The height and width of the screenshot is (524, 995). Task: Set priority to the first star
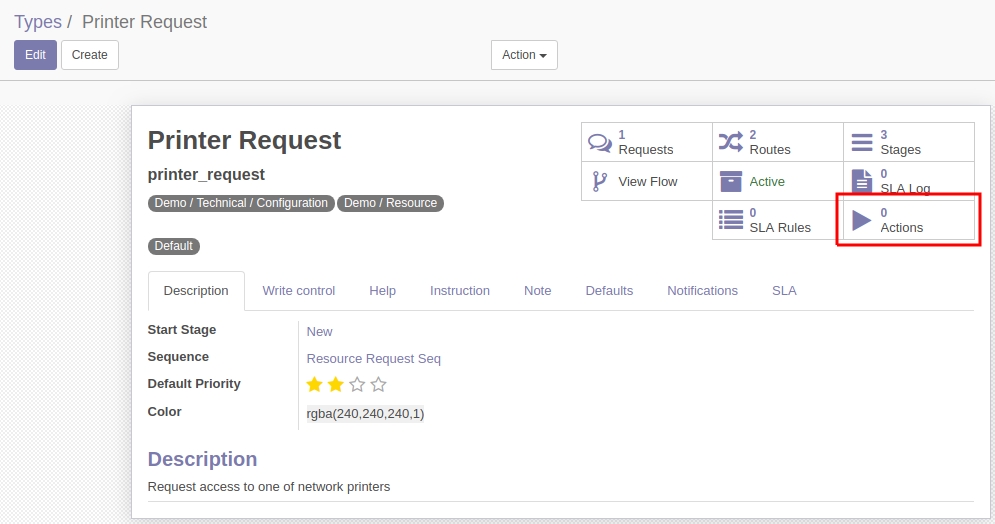point(314,384)
